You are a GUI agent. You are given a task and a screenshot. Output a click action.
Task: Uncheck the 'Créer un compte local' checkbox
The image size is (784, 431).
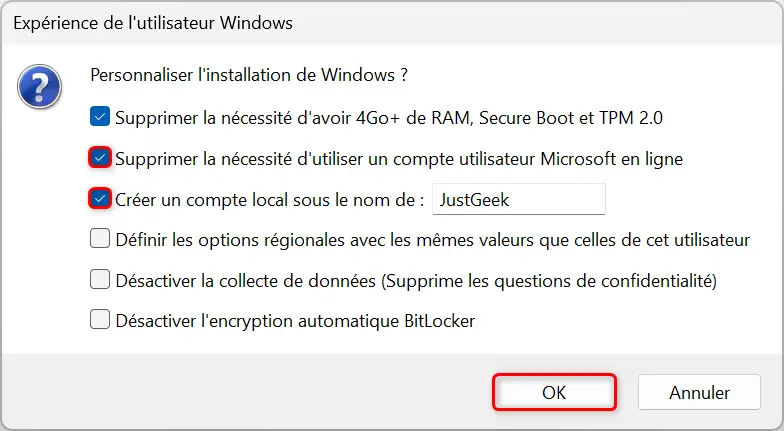100,199
